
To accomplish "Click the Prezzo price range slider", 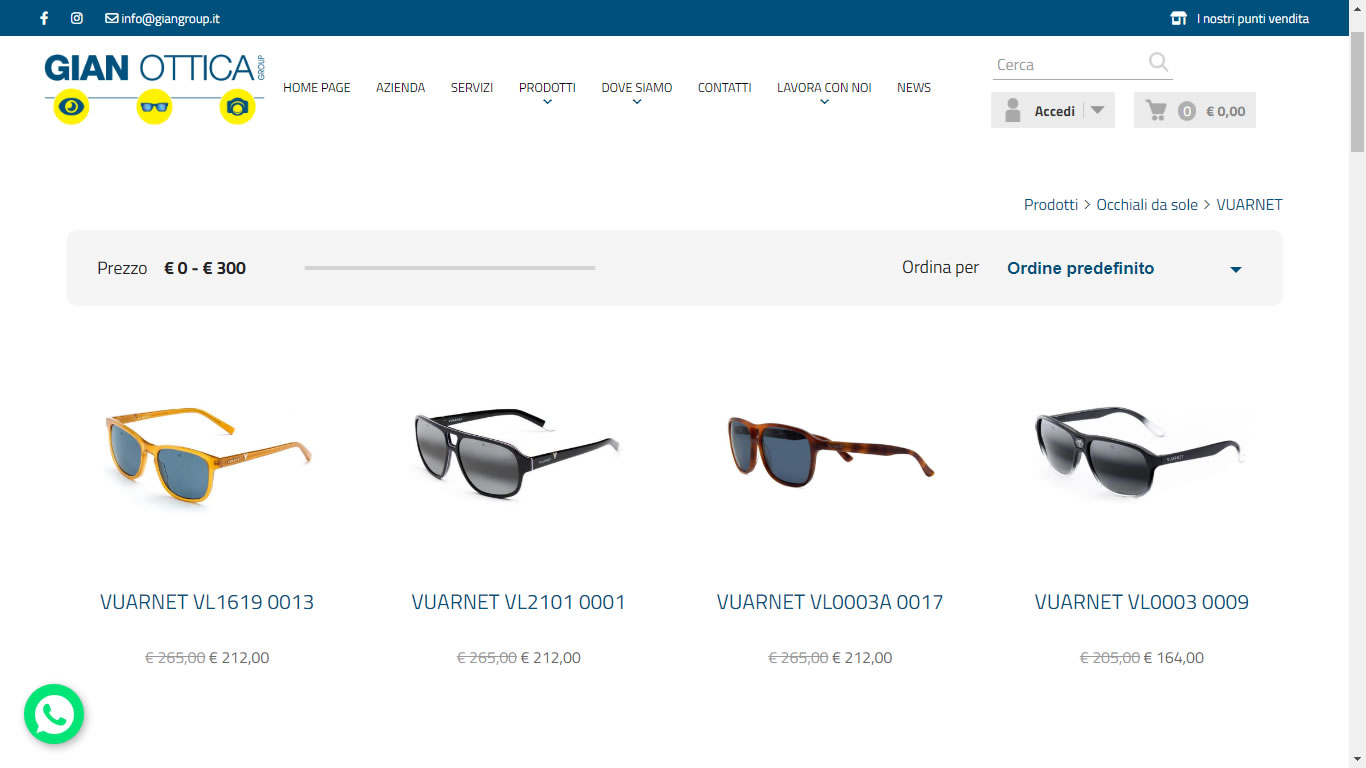I will pos(449,268).
